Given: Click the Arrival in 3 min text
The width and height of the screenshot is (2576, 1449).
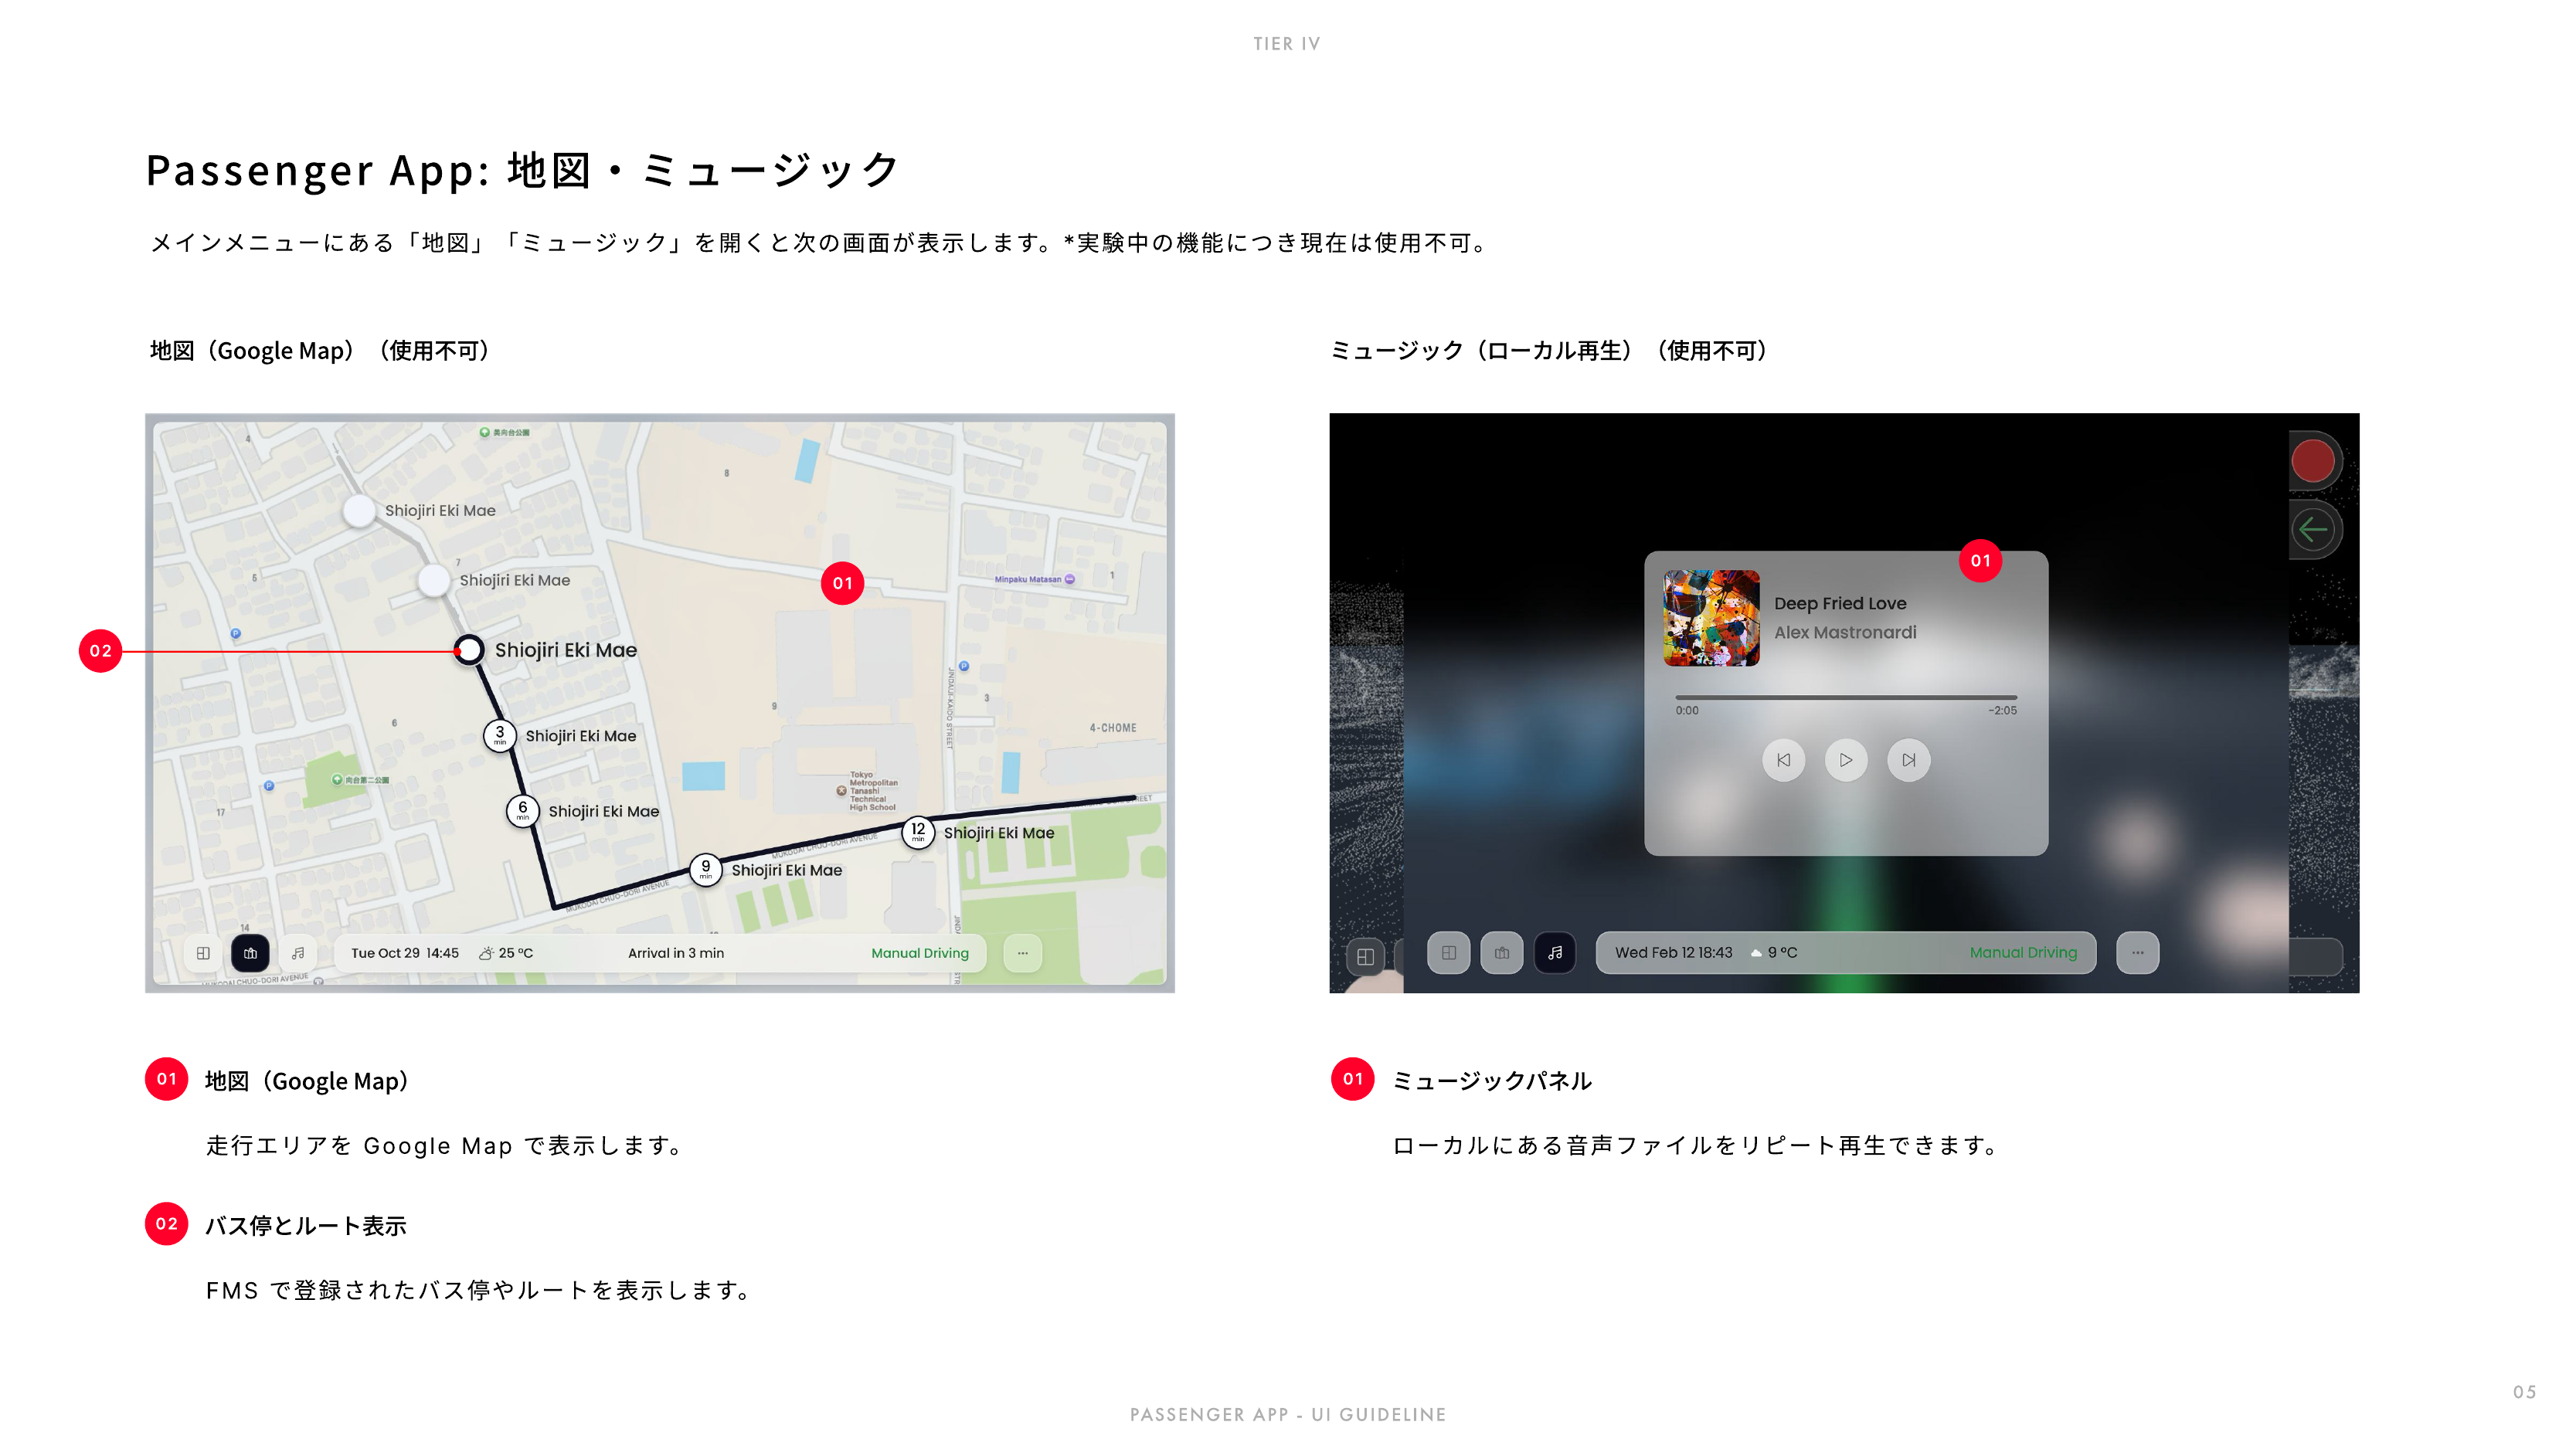Looking at the screenshot, I should (676, 953).
